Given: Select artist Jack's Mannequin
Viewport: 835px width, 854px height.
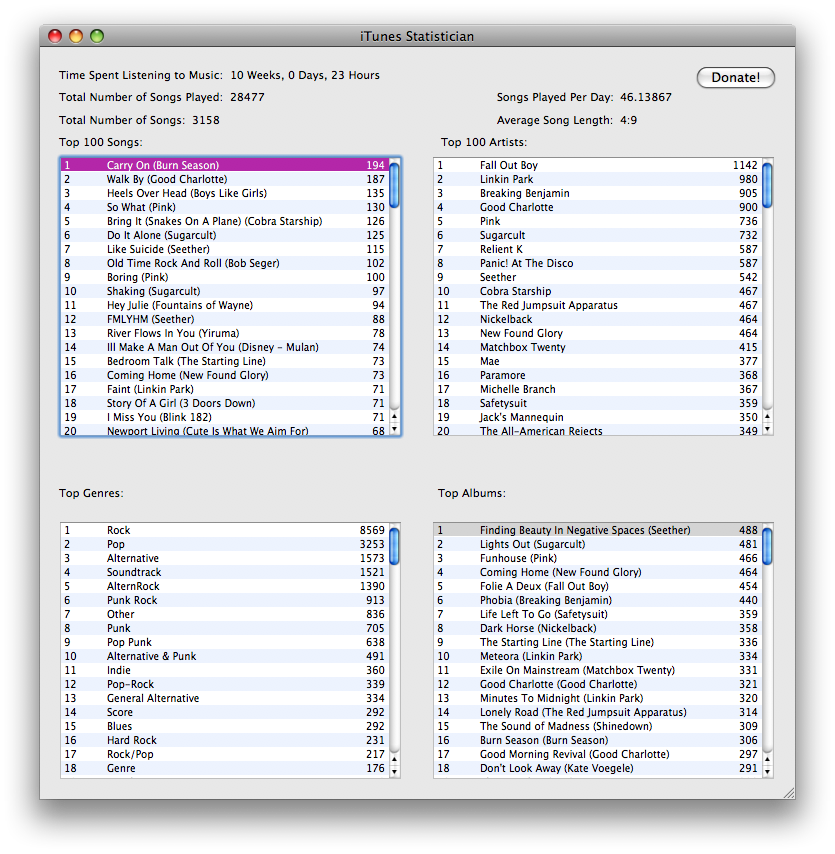Looking at the screenshot, I should pos(598,417).
